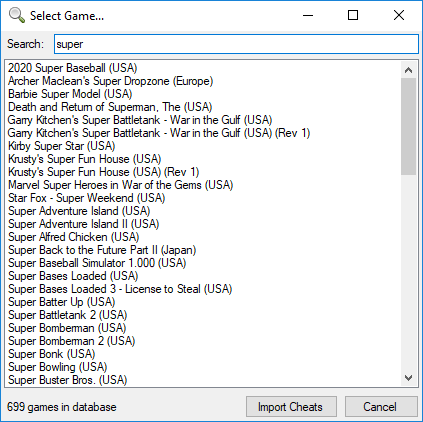Click the magnifier icon in title bar
The height and width of the screenshot is (422, 423).
tap(17, 15)
